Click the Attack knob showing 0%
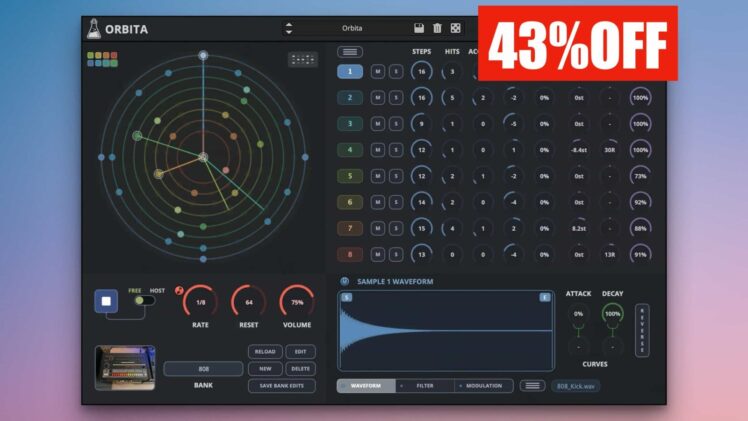 point(578,314)
